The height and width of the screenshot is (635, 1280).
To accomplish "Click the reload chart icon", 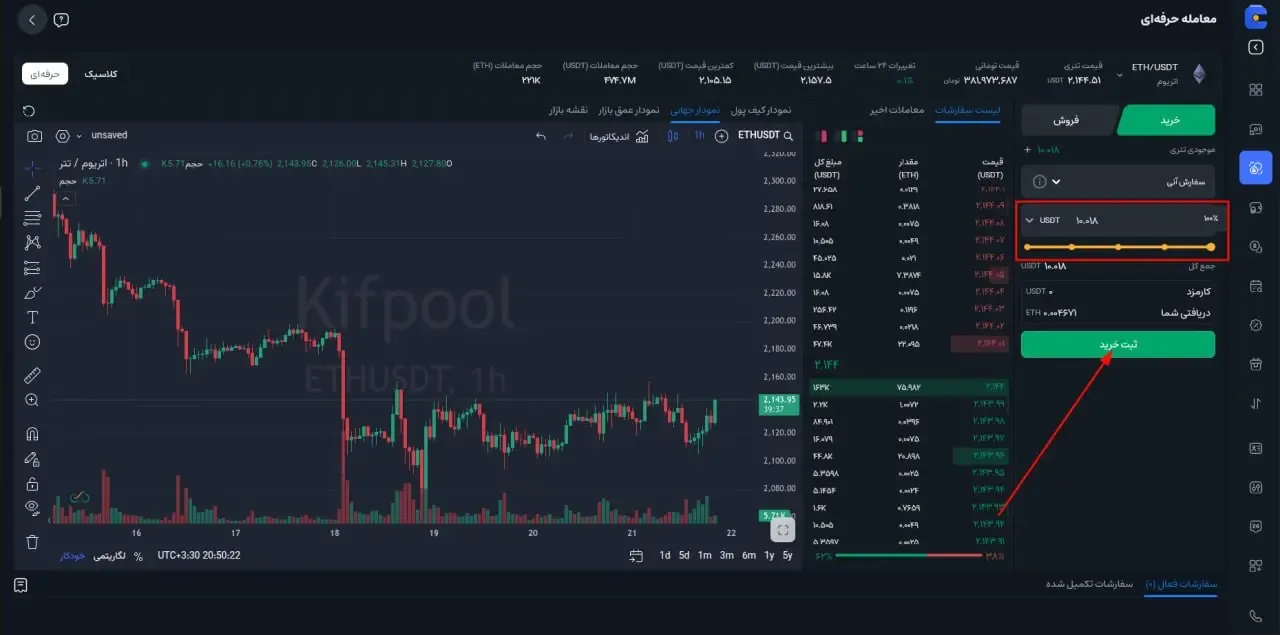I will click(x=29, y=110).
